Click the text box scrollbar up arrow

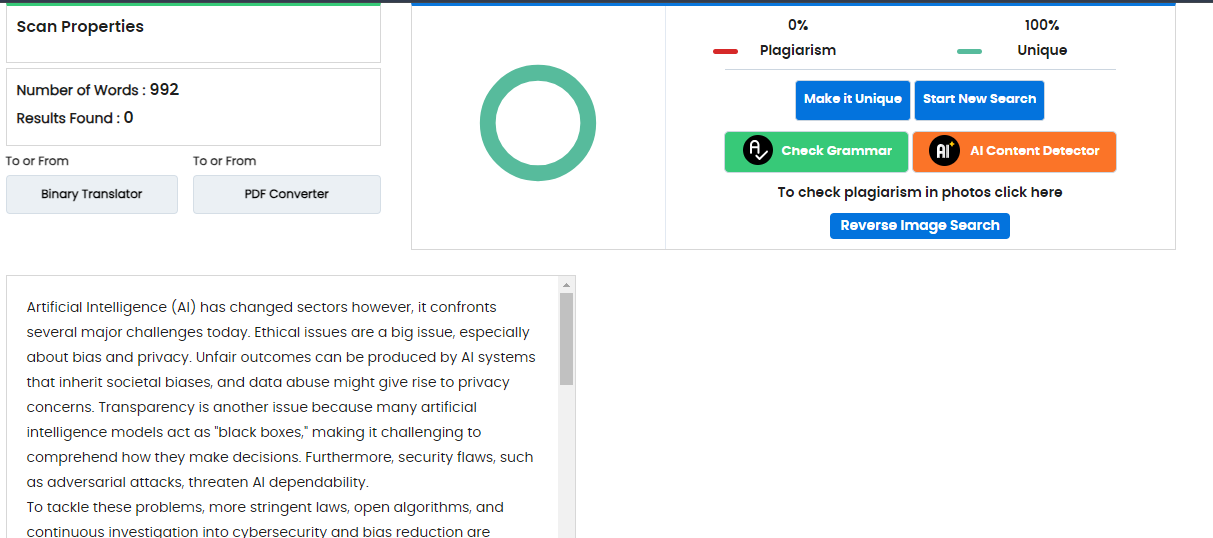566,284
